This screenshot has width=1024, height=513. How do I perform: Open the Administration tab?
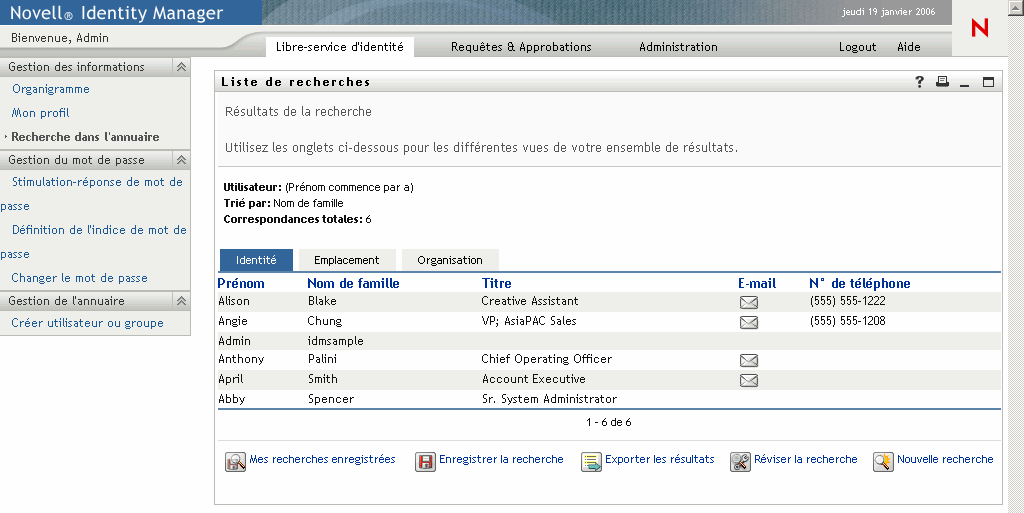pos(679,47)
